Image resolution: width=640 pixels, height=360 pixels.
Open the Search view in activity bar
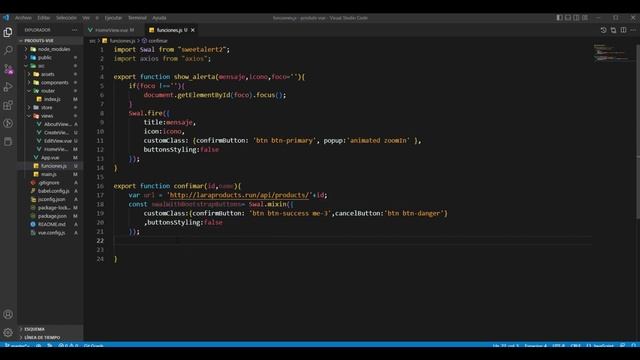(x=8, y=50)
